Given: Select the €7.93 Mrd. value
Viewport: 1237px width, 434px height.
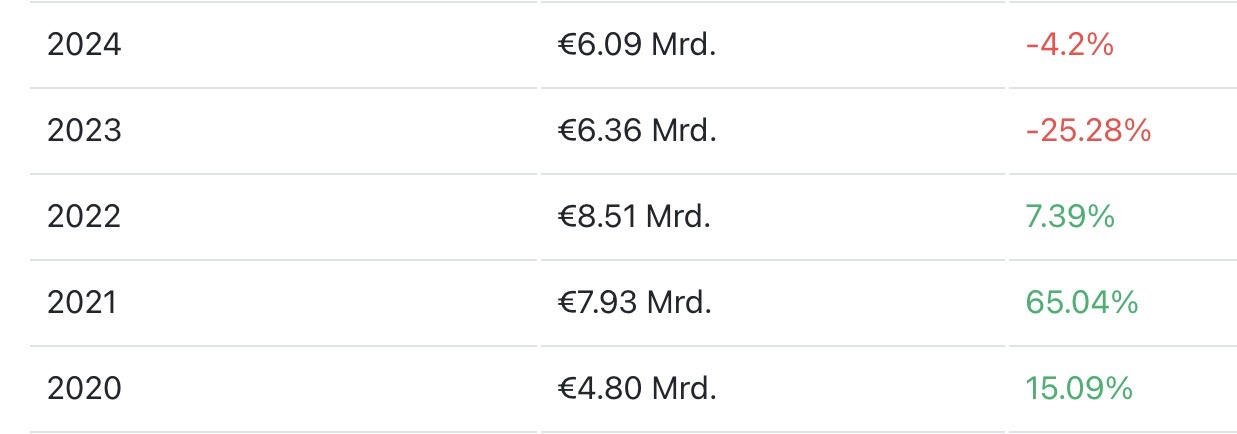Looking at the screenshot, I should click(635, 303).
